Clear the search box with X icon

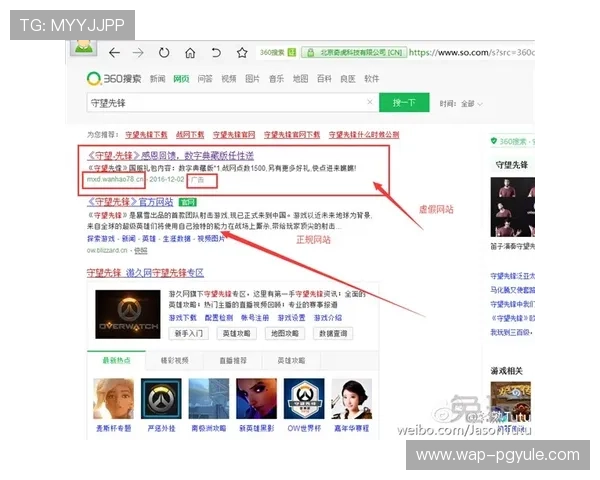pos(370,102)
